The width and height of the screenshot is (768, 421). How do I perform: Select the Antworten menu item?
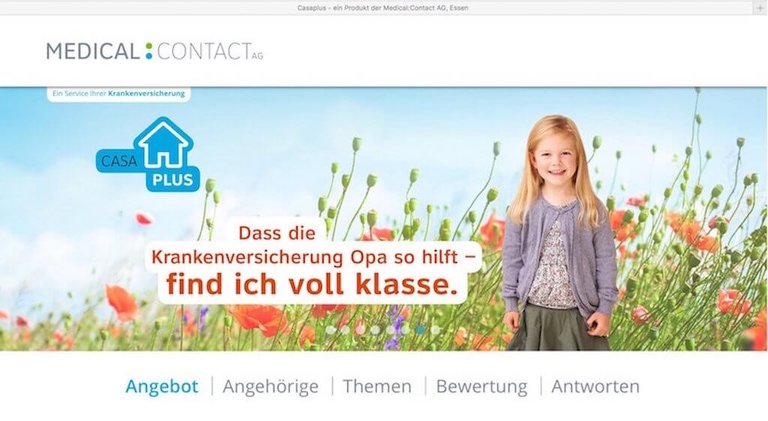coord(596,386)
